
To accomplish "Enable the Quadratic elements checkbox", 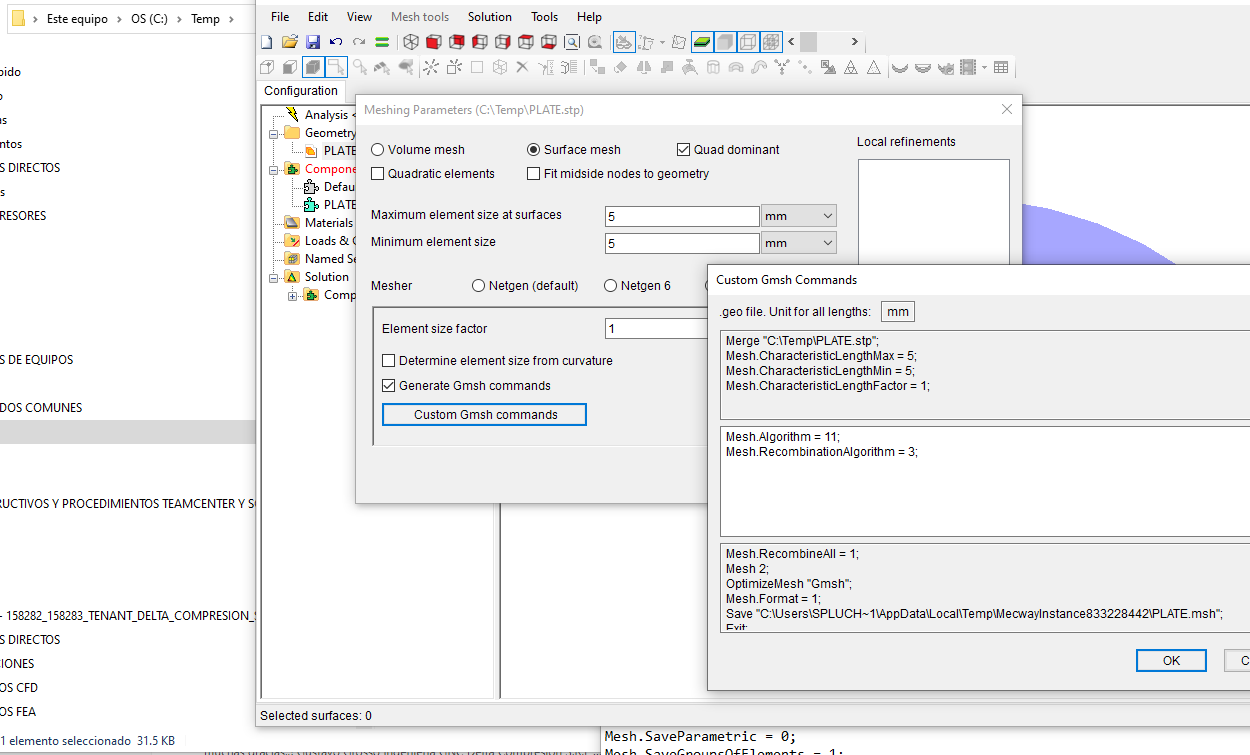I will click(377, 173).
